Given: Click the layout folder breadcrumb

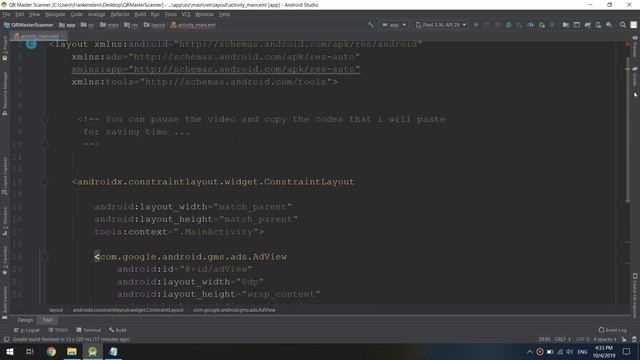Looking at the screenshot, I should click(x=154, y=25).
